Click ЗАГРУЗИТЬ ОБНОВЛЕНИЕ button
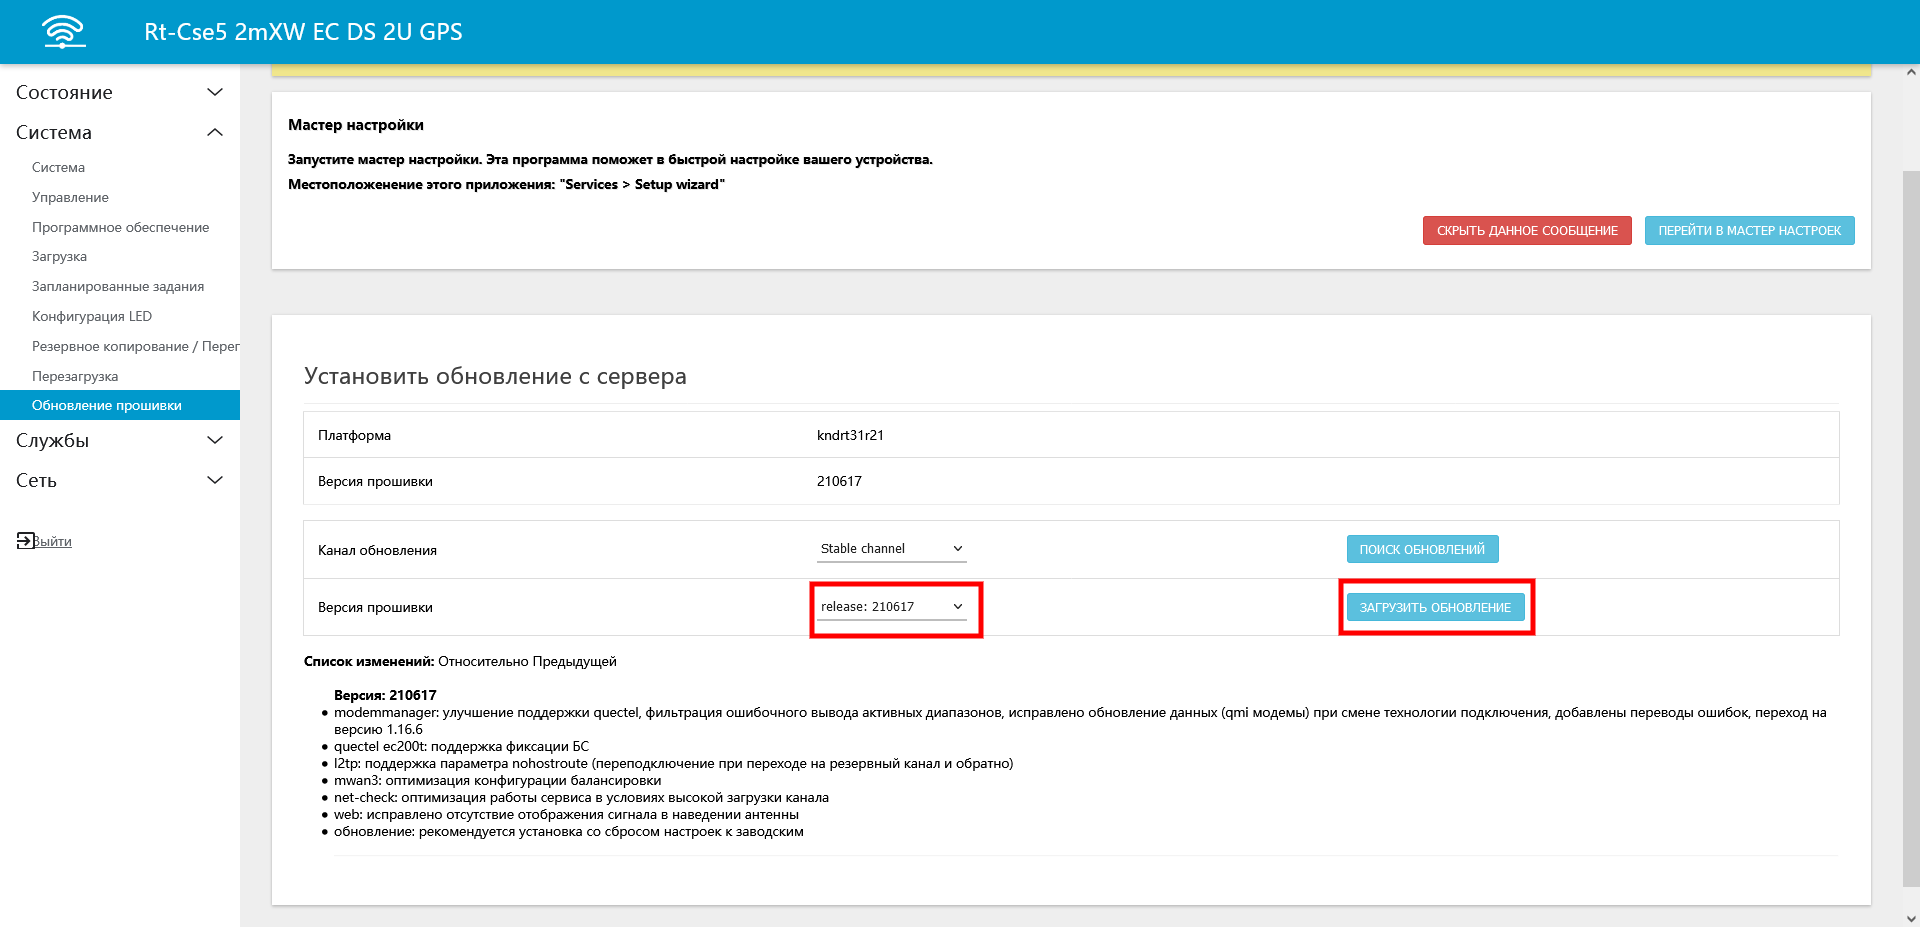 1435,607
